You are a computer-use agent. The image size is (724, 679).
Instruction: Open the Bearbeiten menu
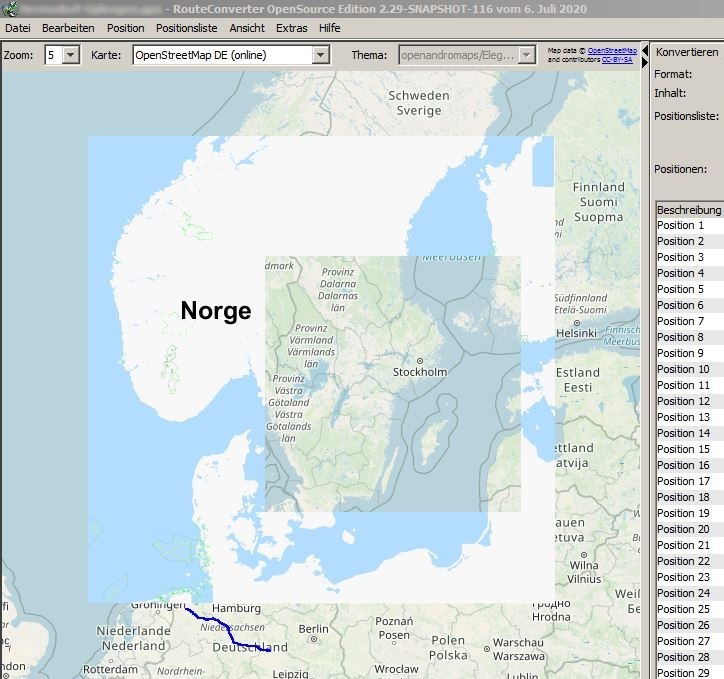click(x=68, y=28)
